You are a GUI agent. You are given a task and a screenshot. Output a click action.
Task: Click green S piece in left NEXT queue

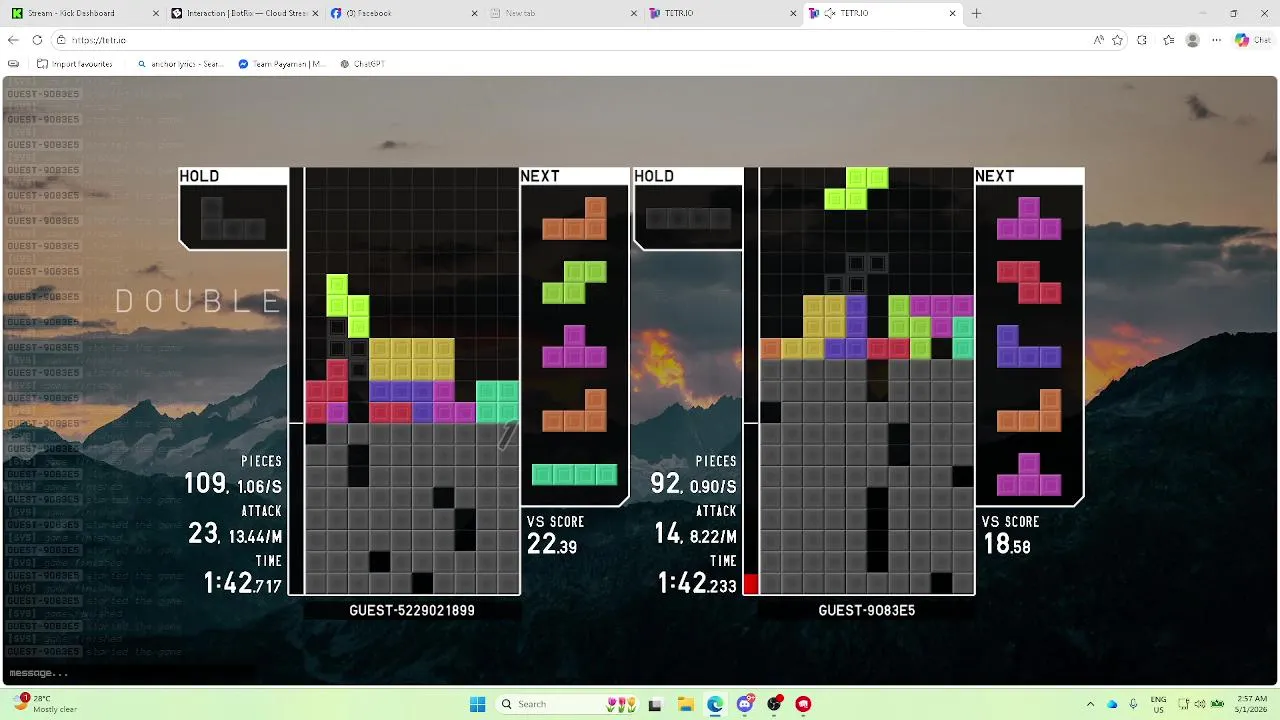click(574, 283)
